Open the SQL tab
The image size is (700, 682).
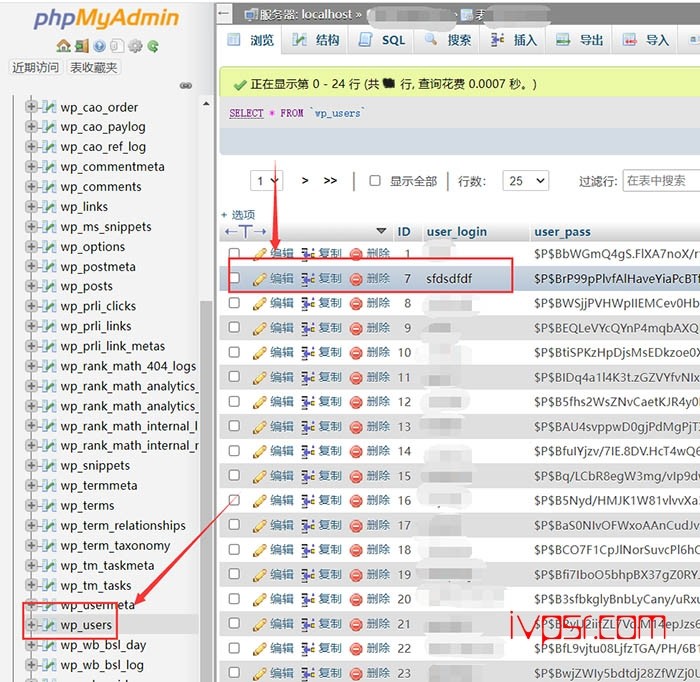(x=382, y=40)
